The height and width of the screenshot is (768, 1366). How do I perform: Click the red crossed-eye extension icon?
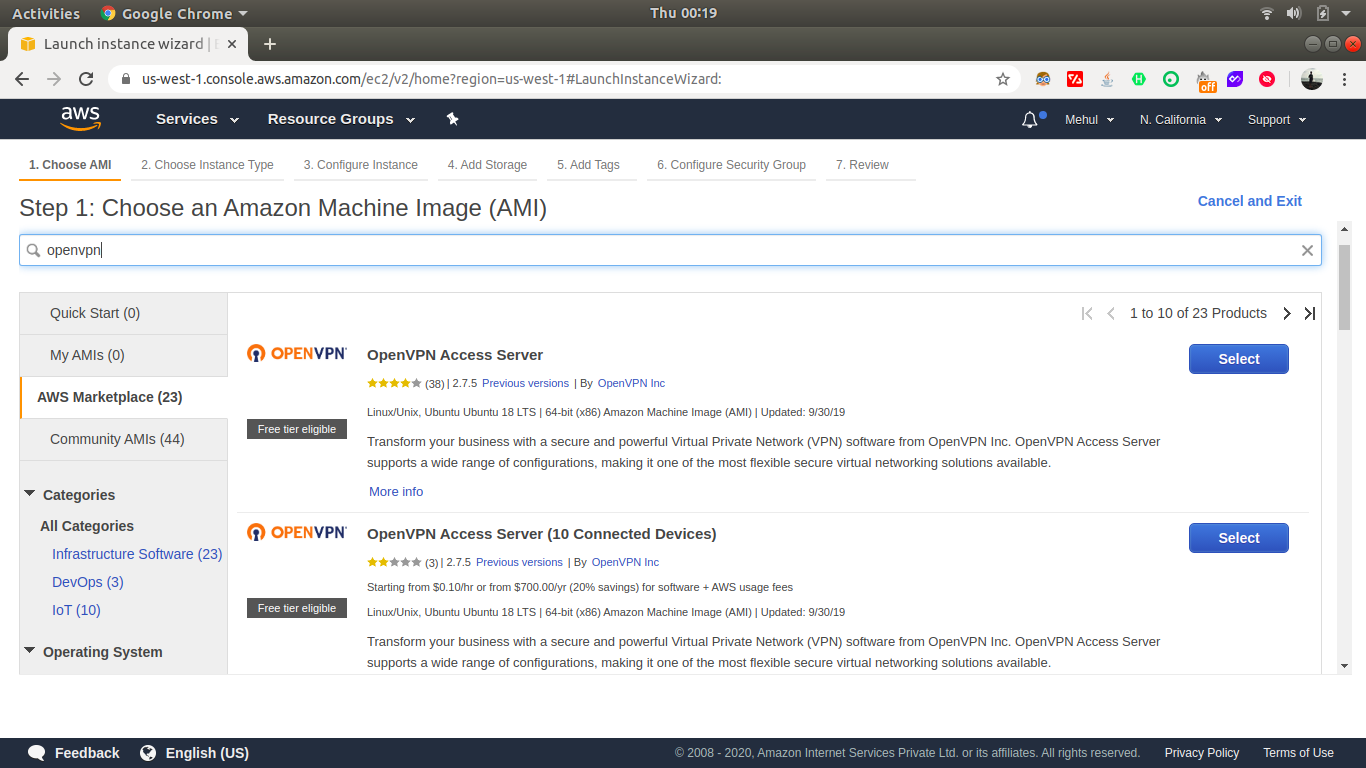coord(1267,79)
